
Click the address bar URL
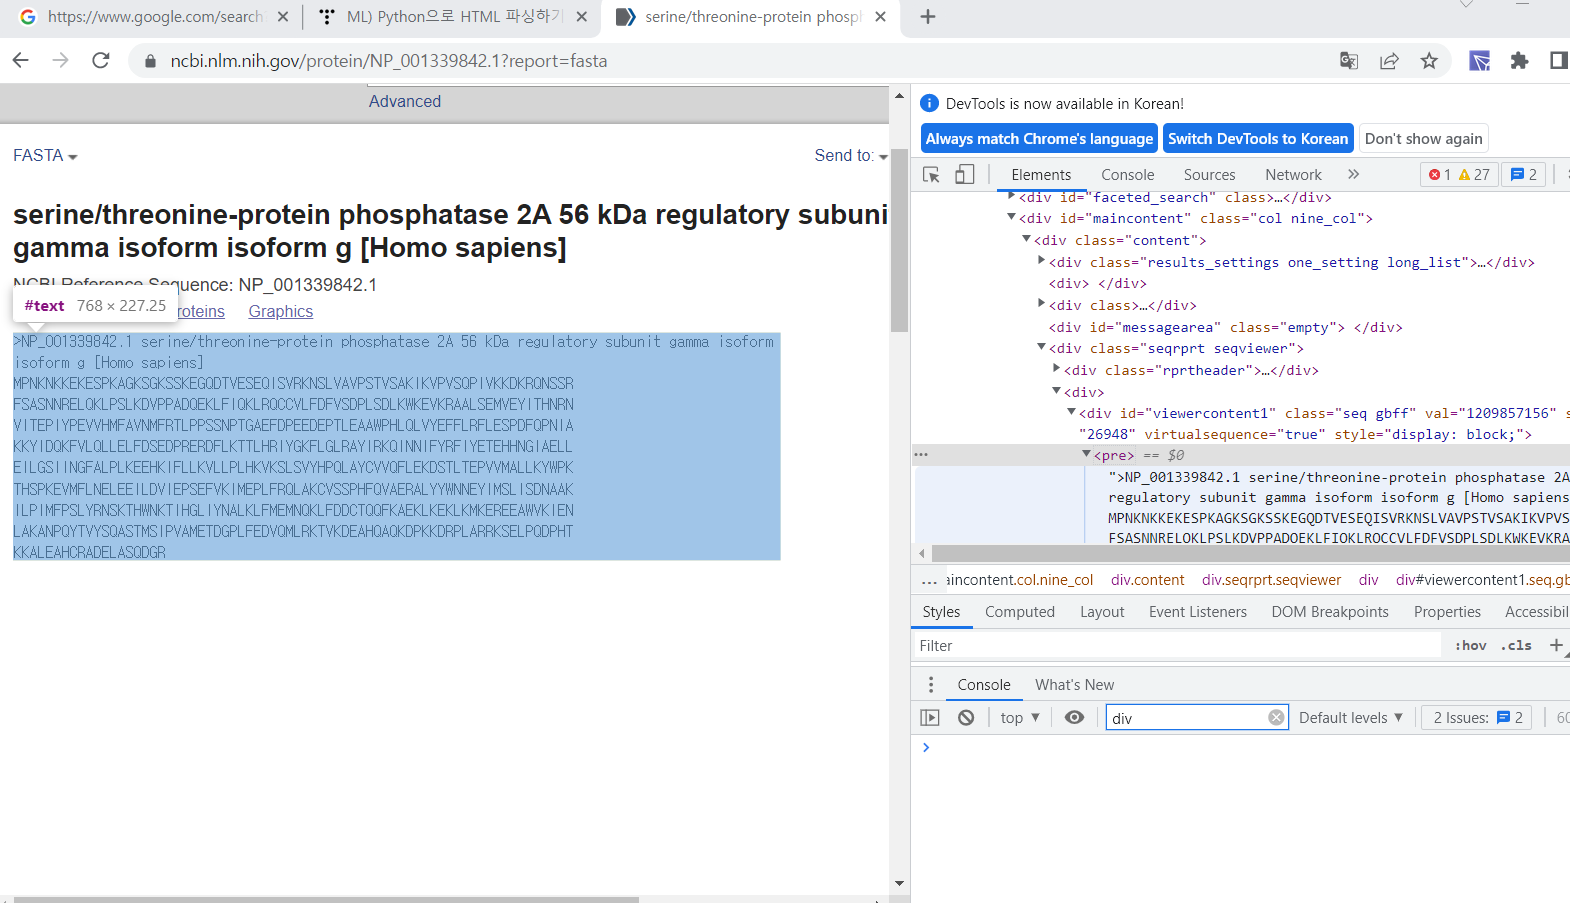pyautogui.click(x=389, y=61)
